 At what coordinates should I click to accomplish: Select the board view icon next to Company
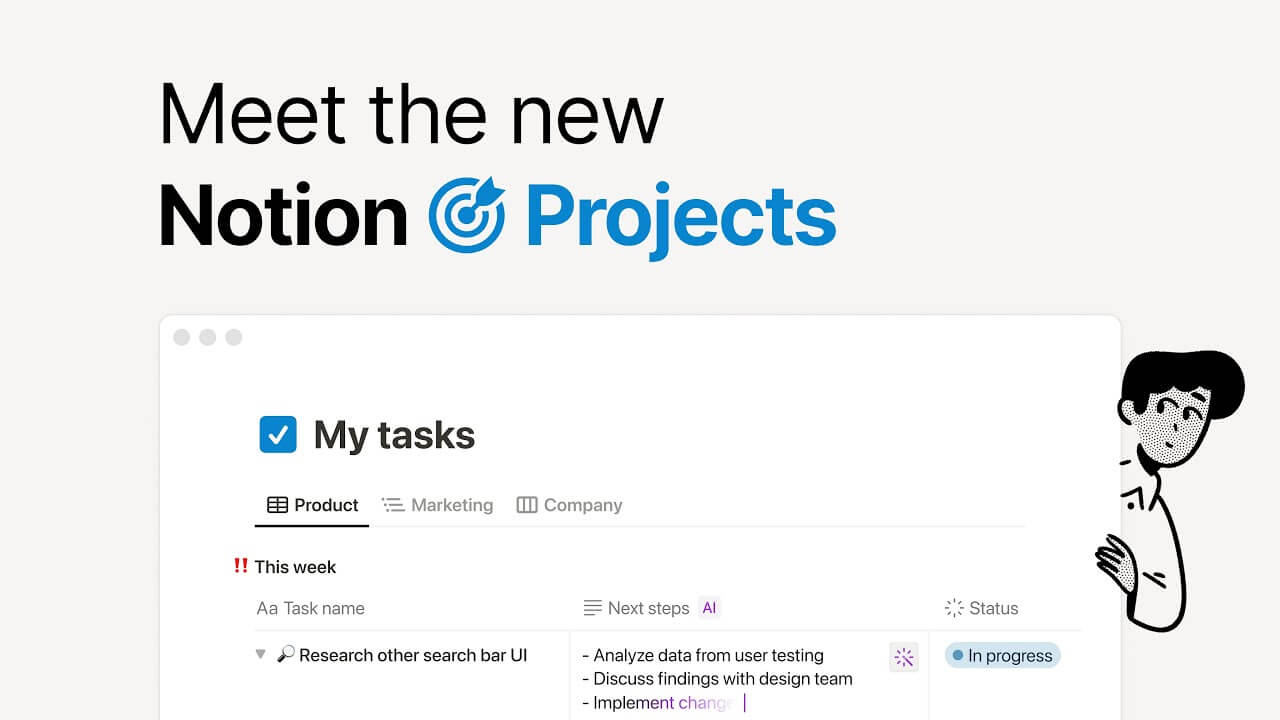click(526, 504)
